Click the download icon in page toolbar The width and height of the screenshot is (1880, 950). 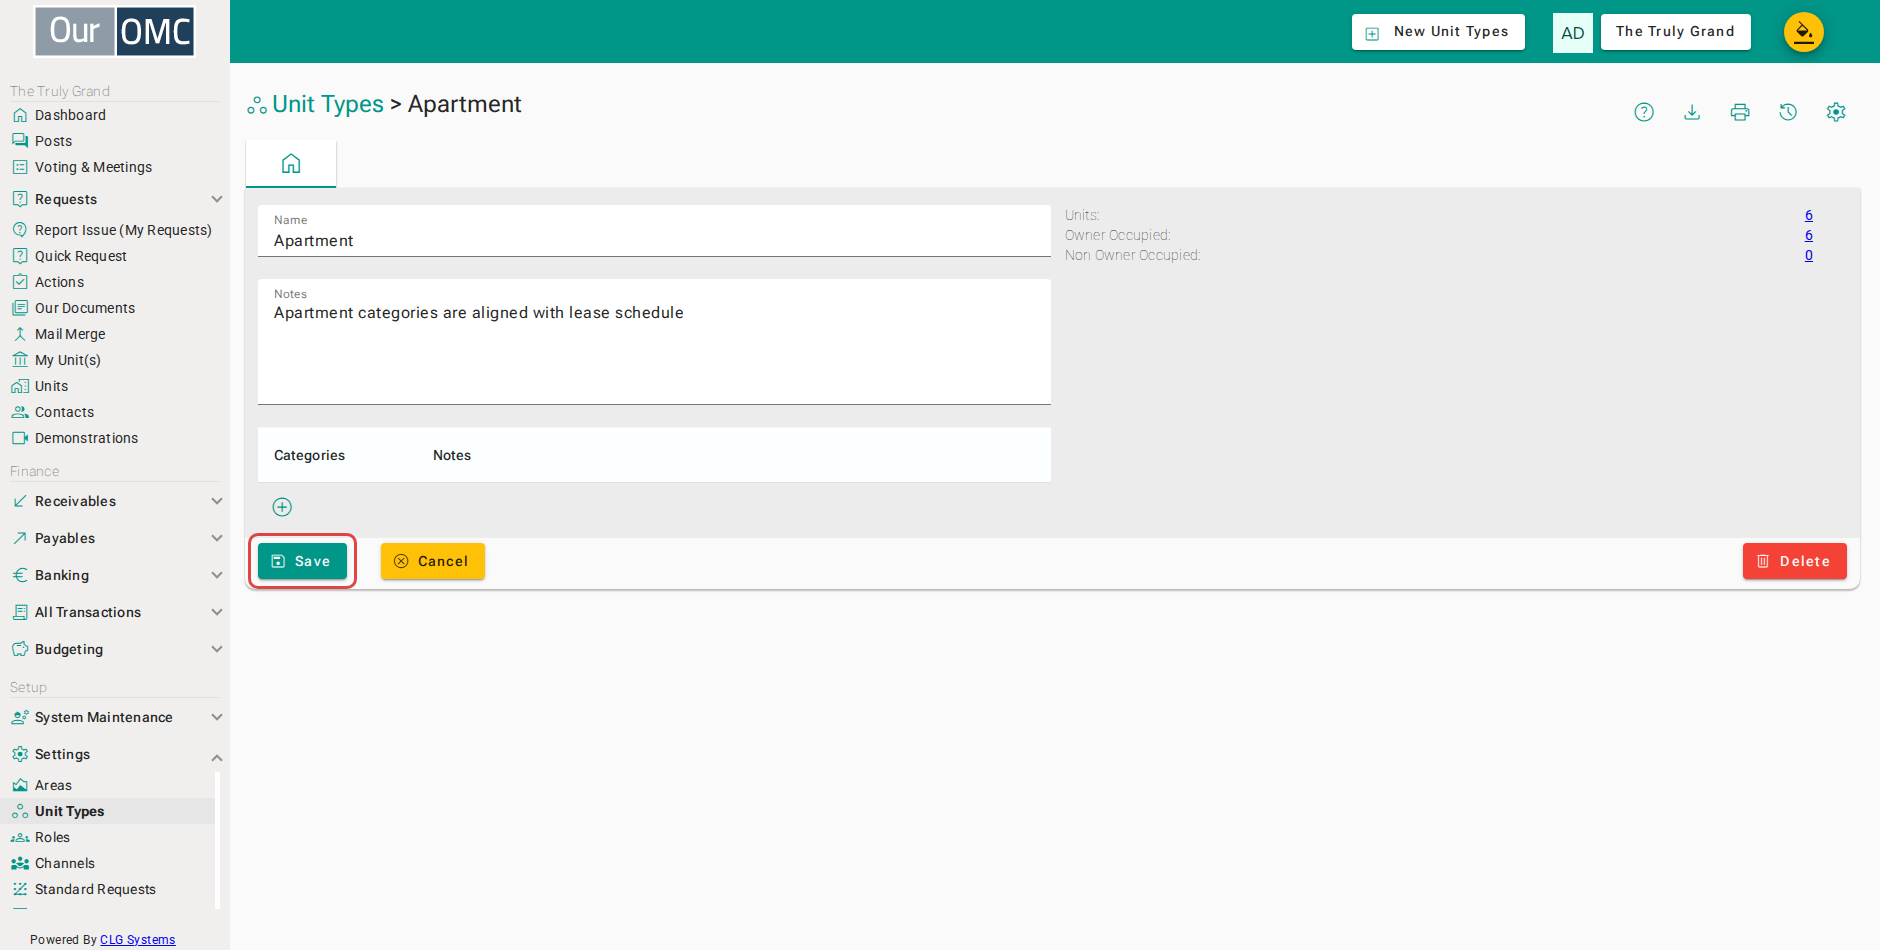1692,112
